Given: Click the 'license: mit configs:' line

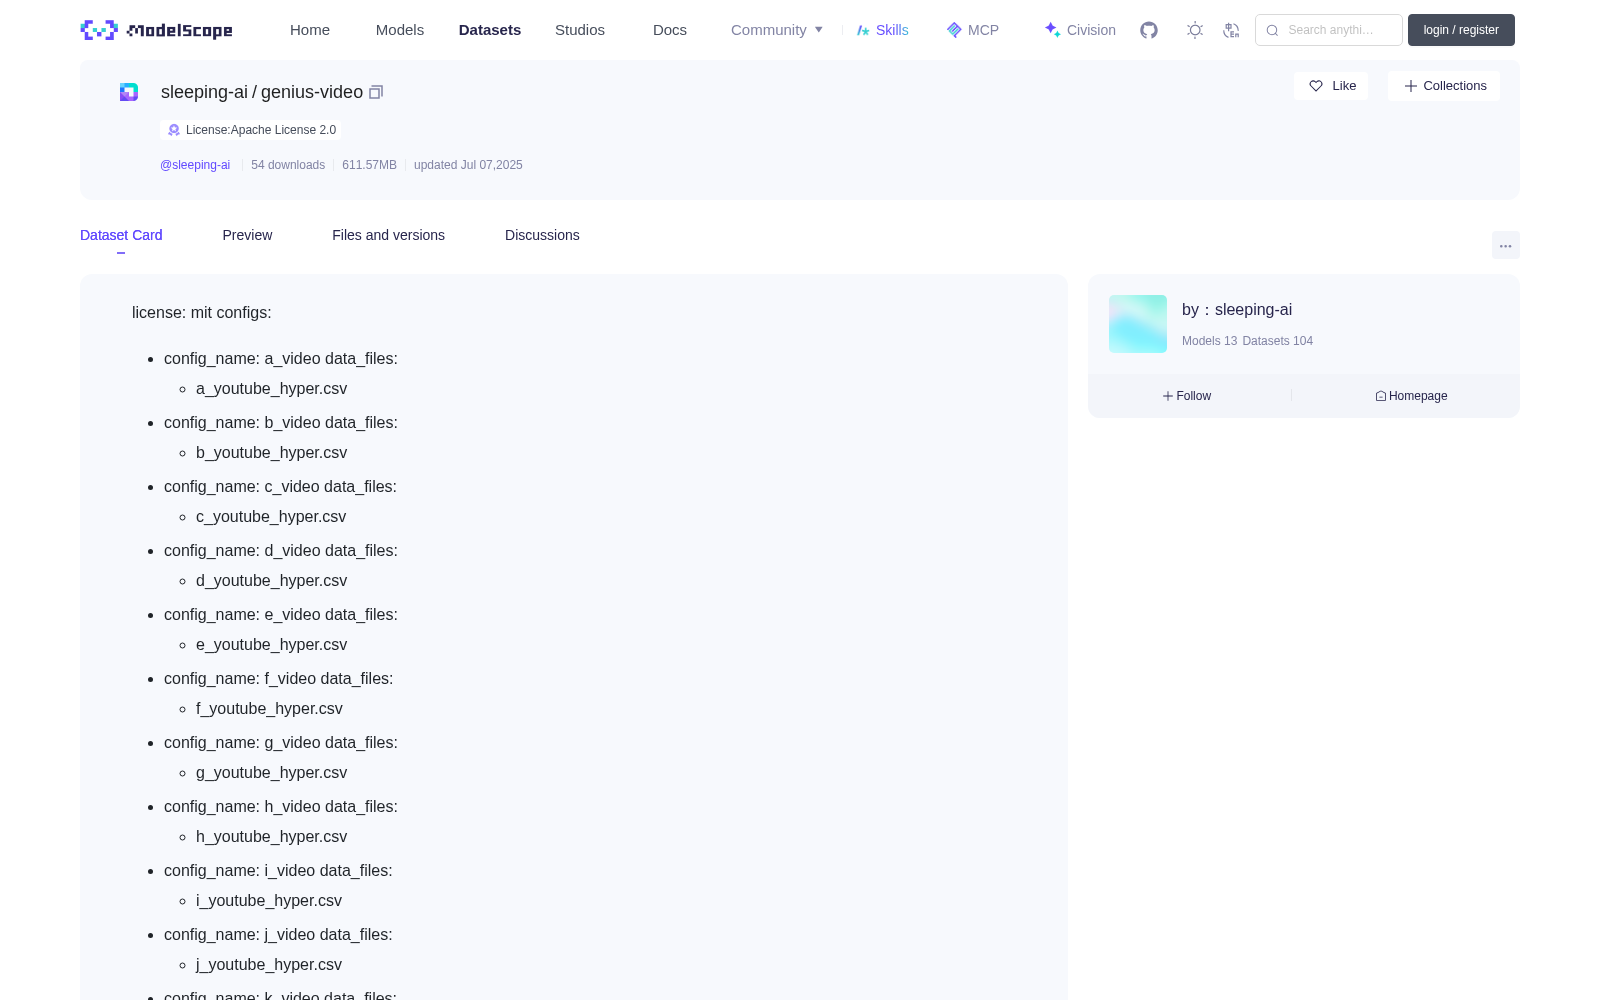Looking at the screenshot, I should pyautogui.click(x=202, y=313).
